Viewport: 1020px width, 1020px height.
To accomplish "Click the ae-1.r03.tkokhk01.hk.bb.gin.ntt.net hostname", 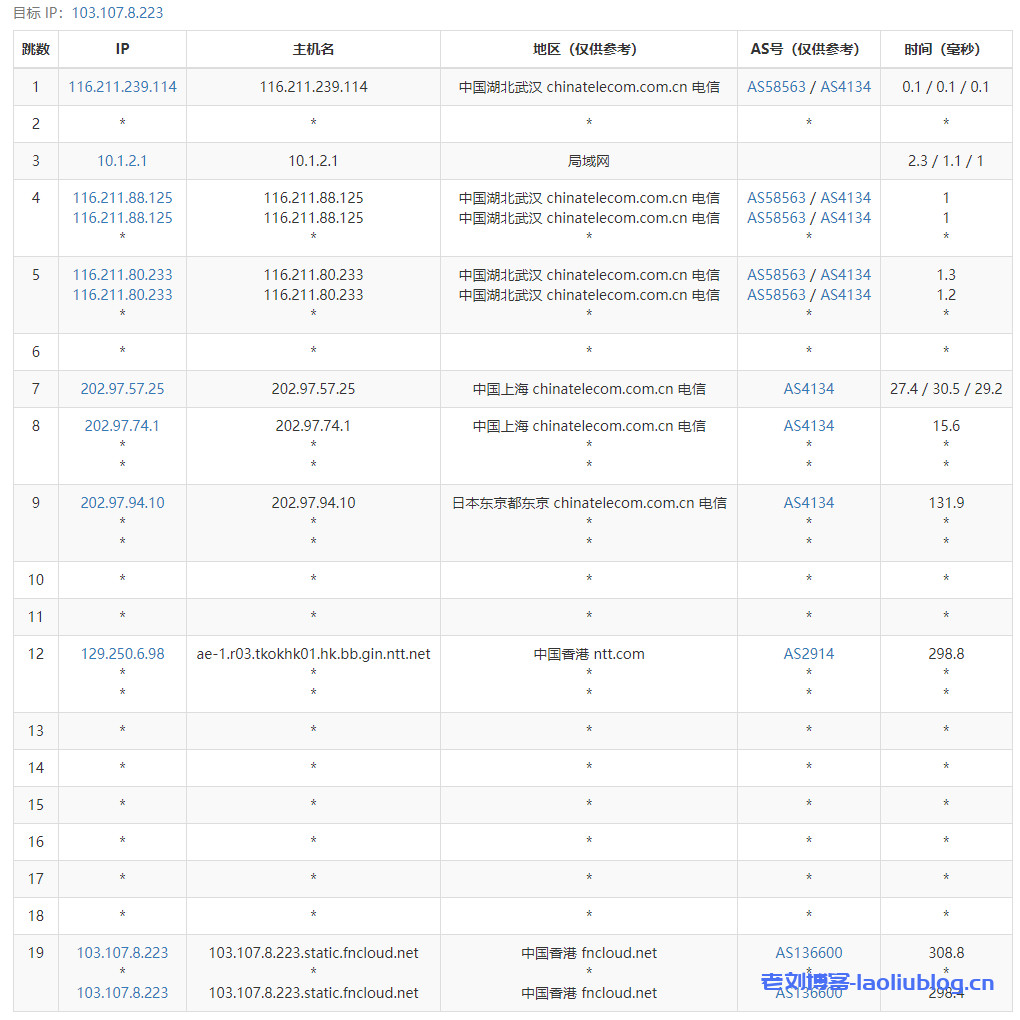I will click(x=313, y=654).
